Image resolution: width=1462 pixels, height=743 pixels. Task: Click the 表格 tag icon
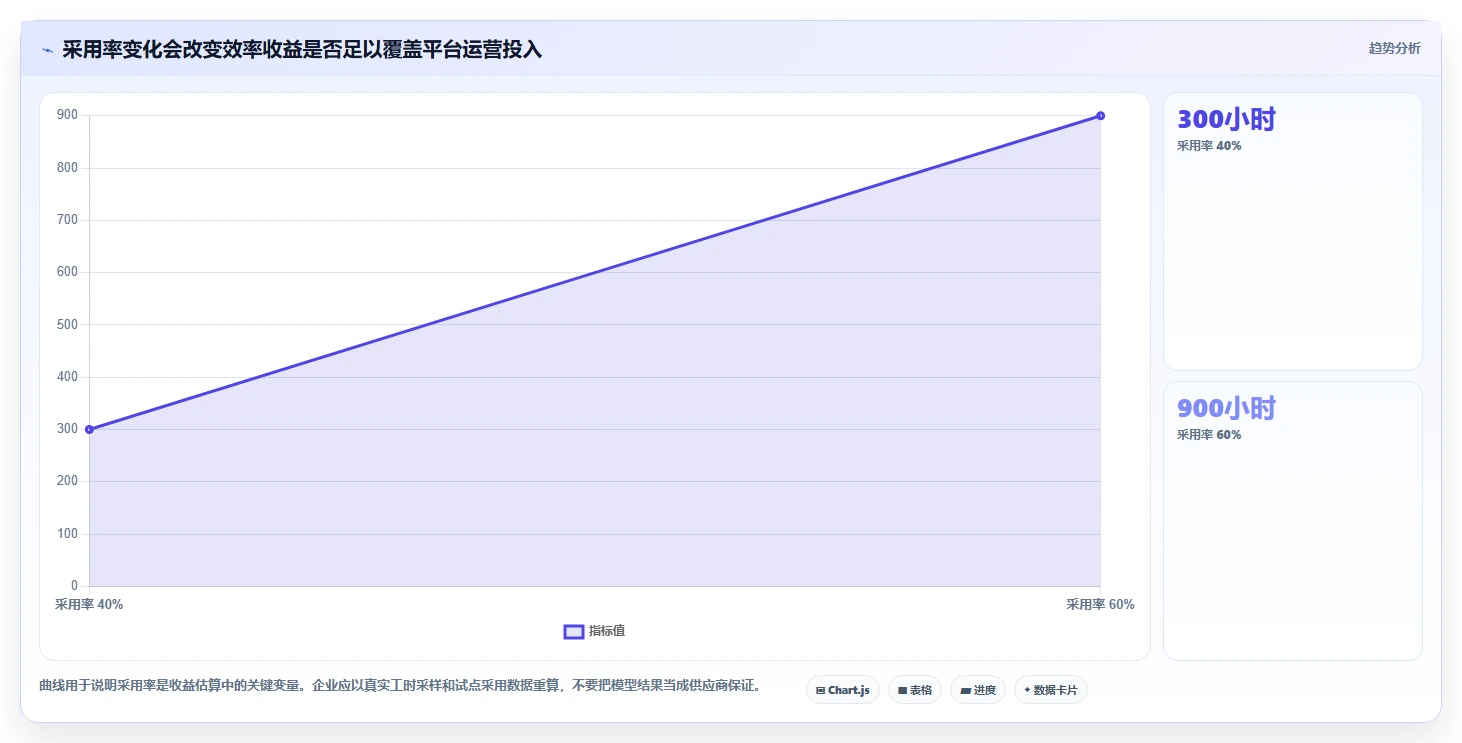(902, 690)
